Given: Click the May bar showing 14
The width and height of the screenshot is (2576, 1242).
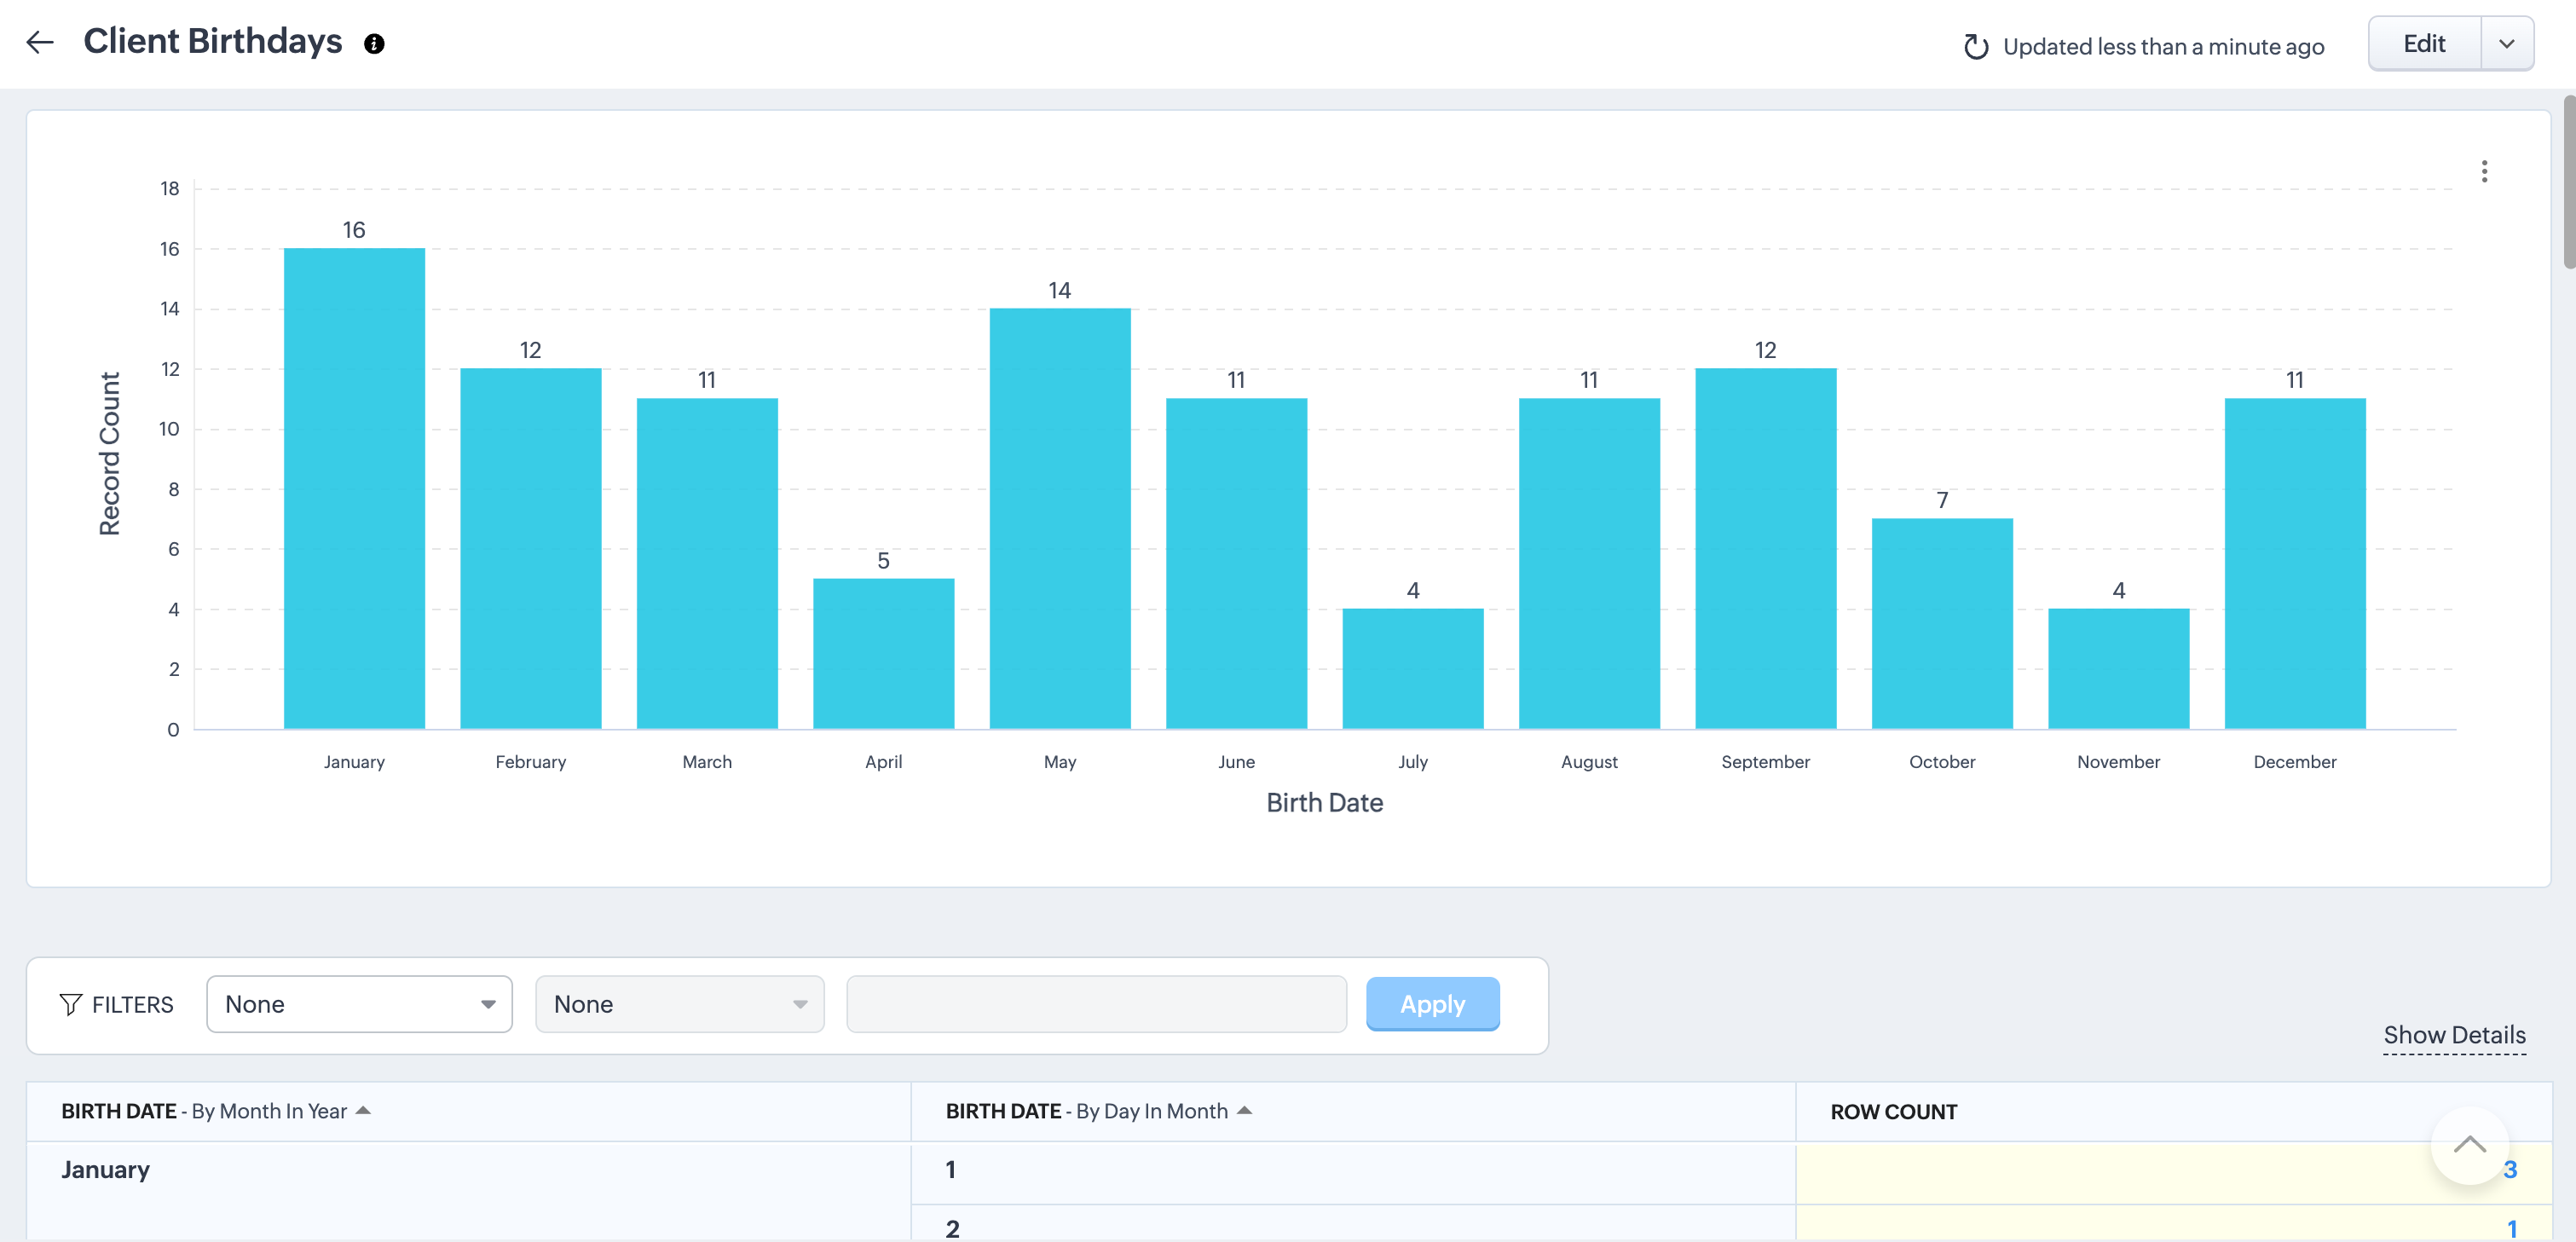Looking at the screenshot, I should pos(1060,518).
